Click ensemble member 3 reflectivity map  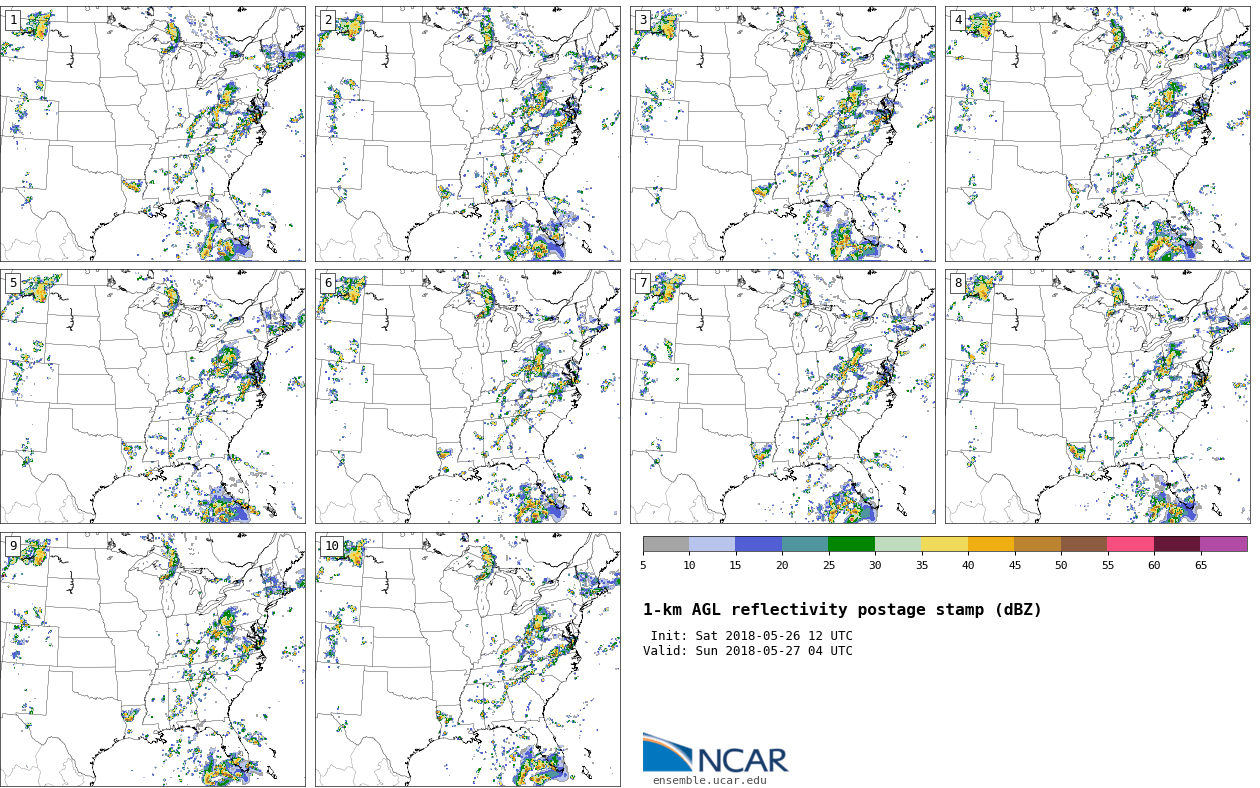pos(782,134)
